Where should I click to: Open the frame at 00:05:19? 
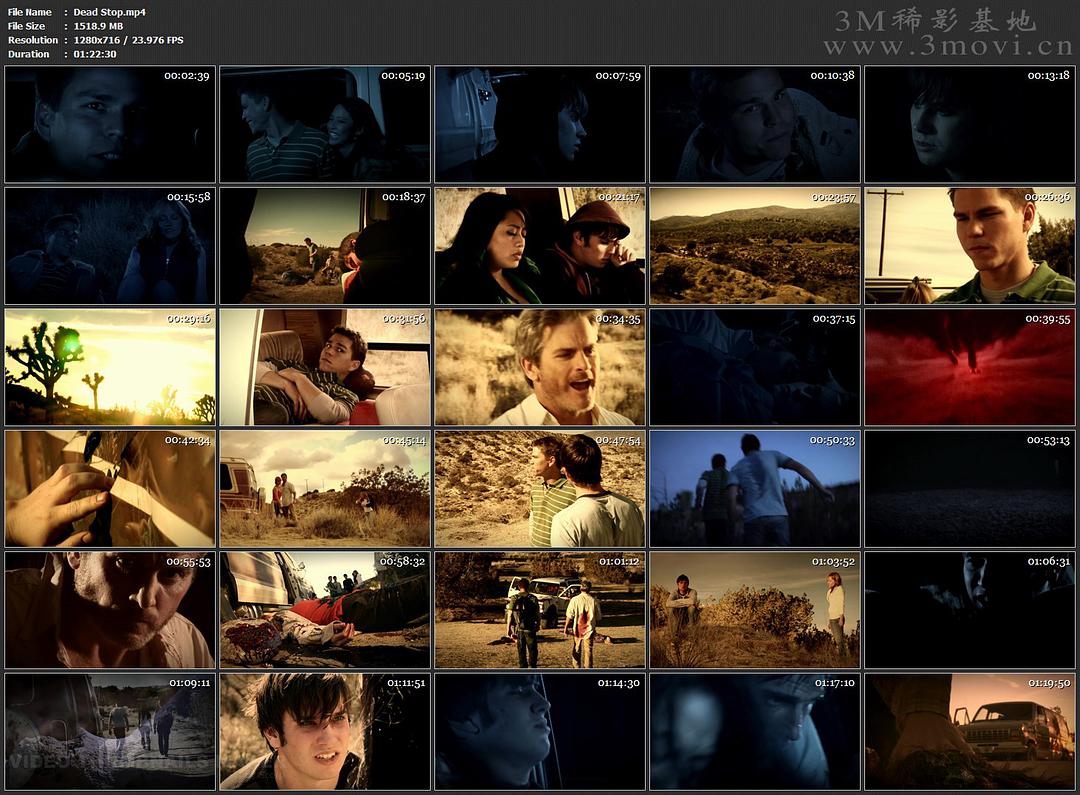point(325,124)
